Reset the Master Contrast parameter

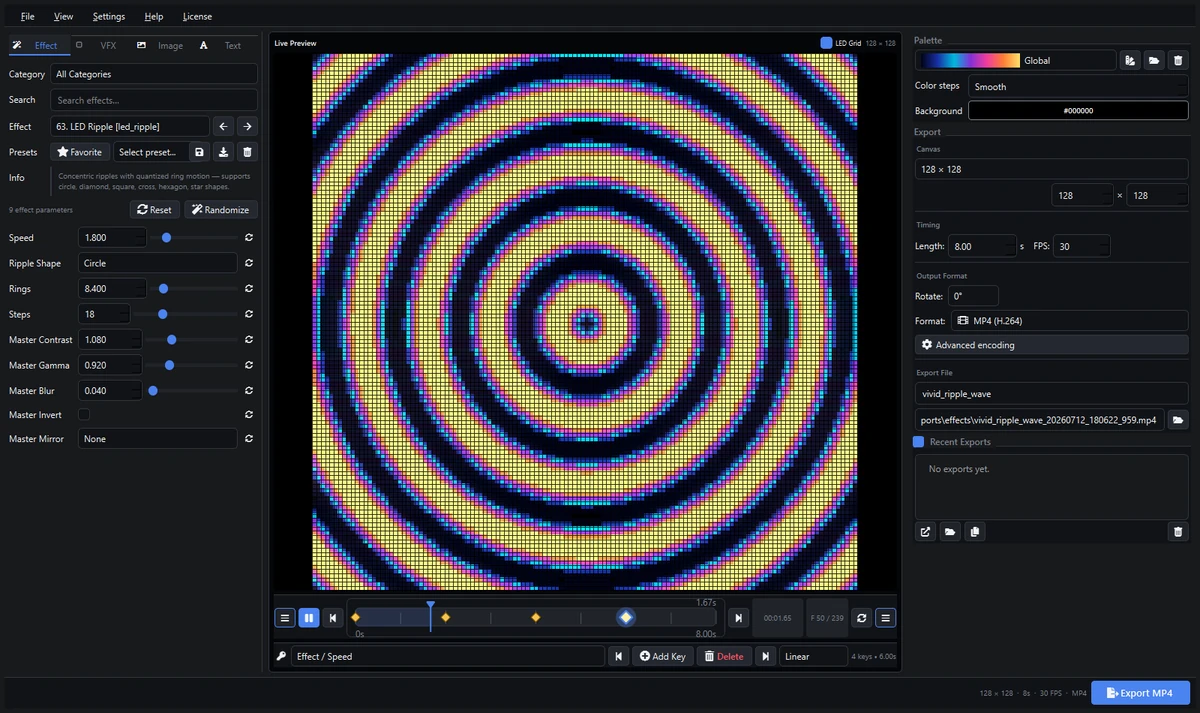click(248, 340)
